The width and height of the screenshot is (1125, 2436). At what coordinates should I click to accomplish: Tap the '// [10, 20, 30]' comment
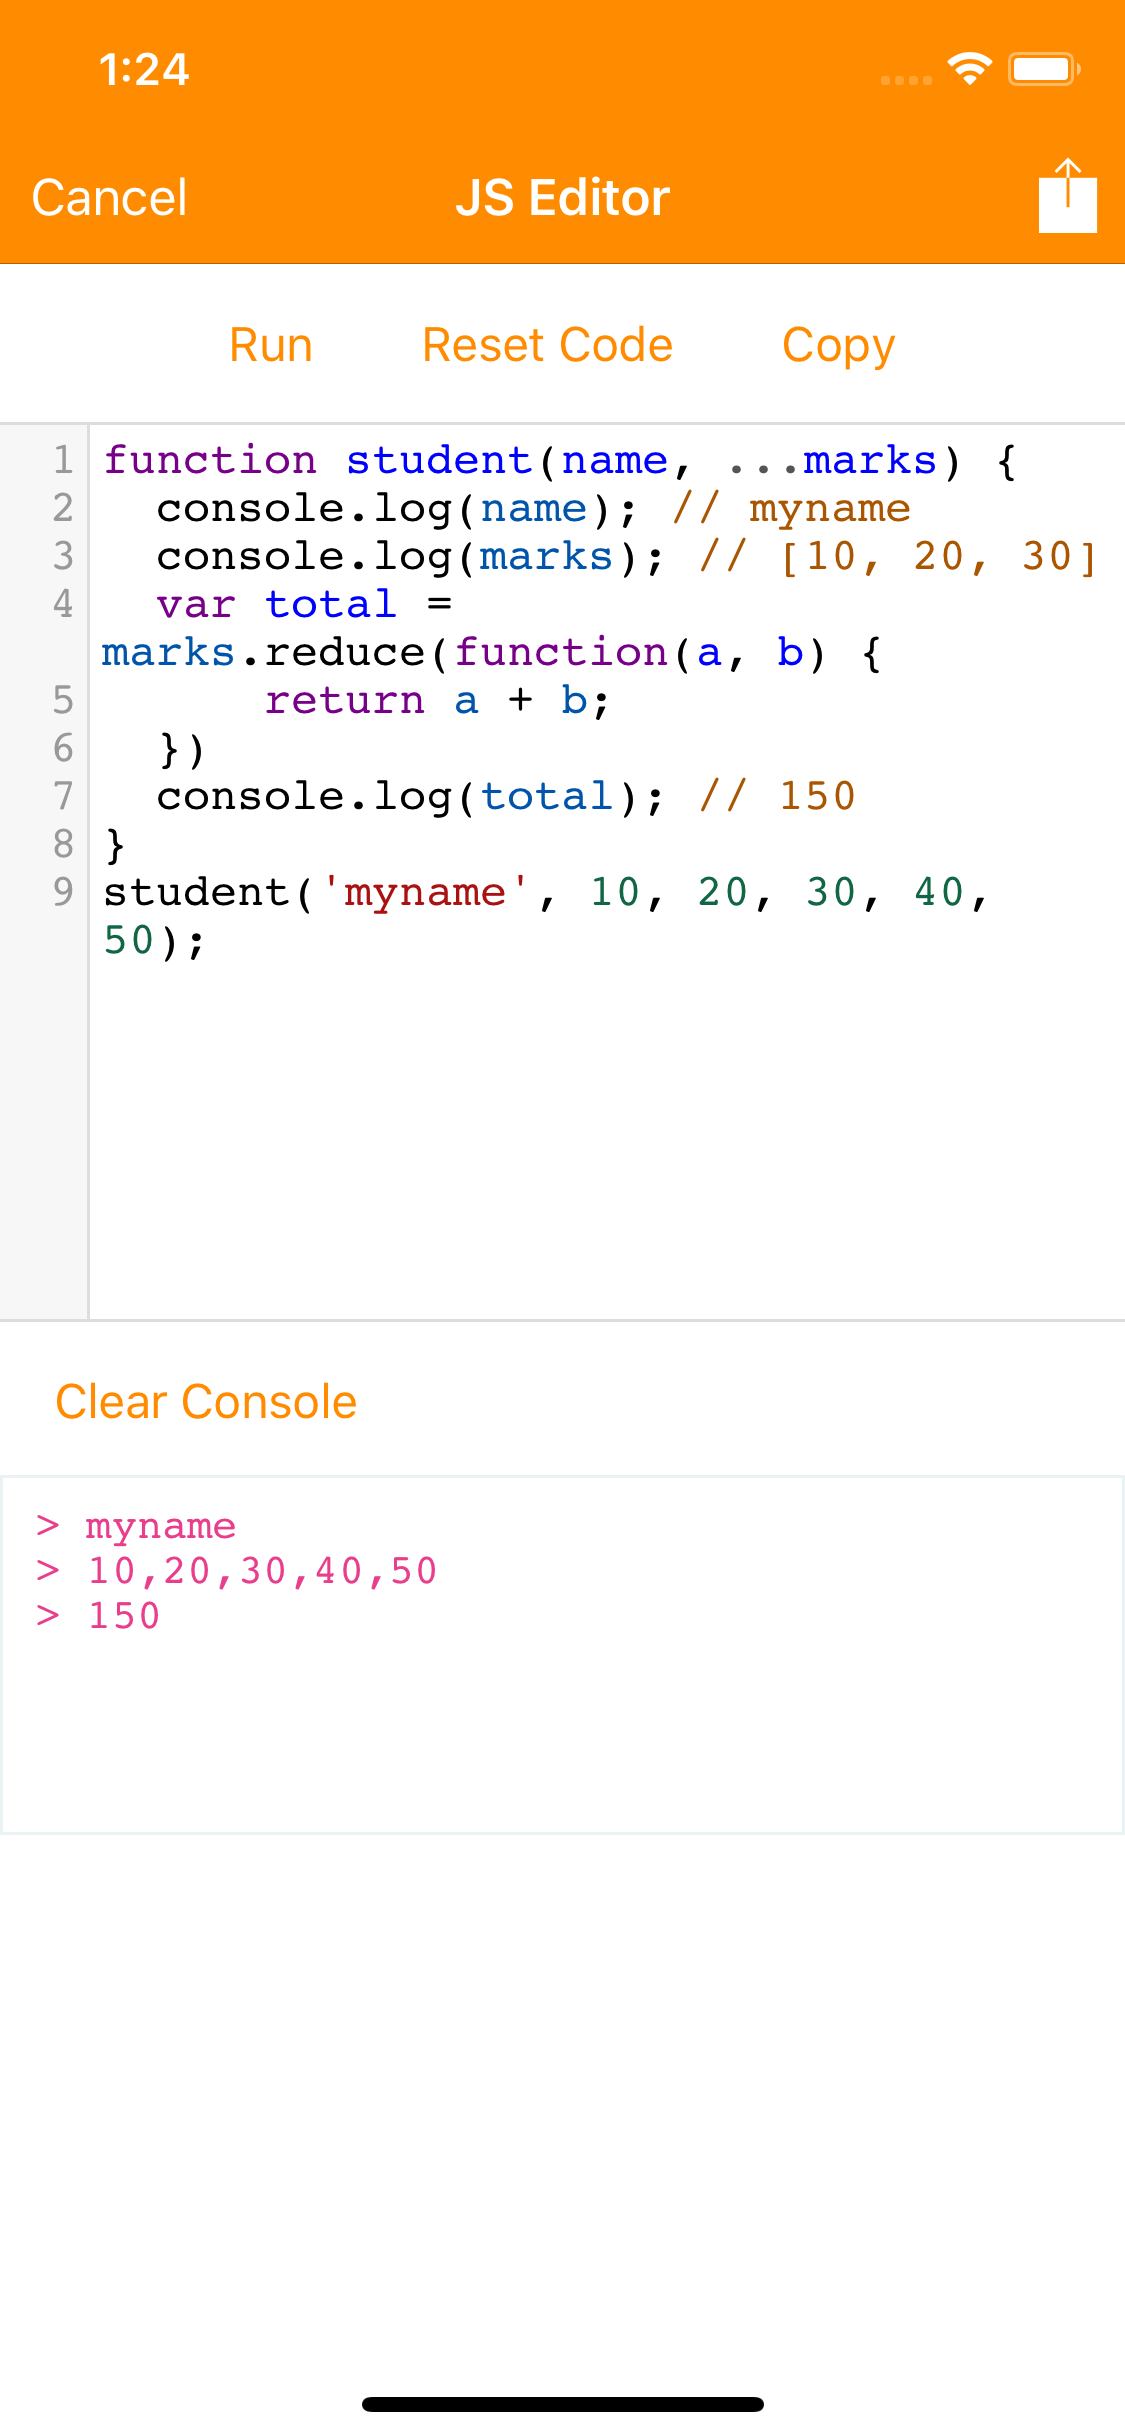(898, 556)
